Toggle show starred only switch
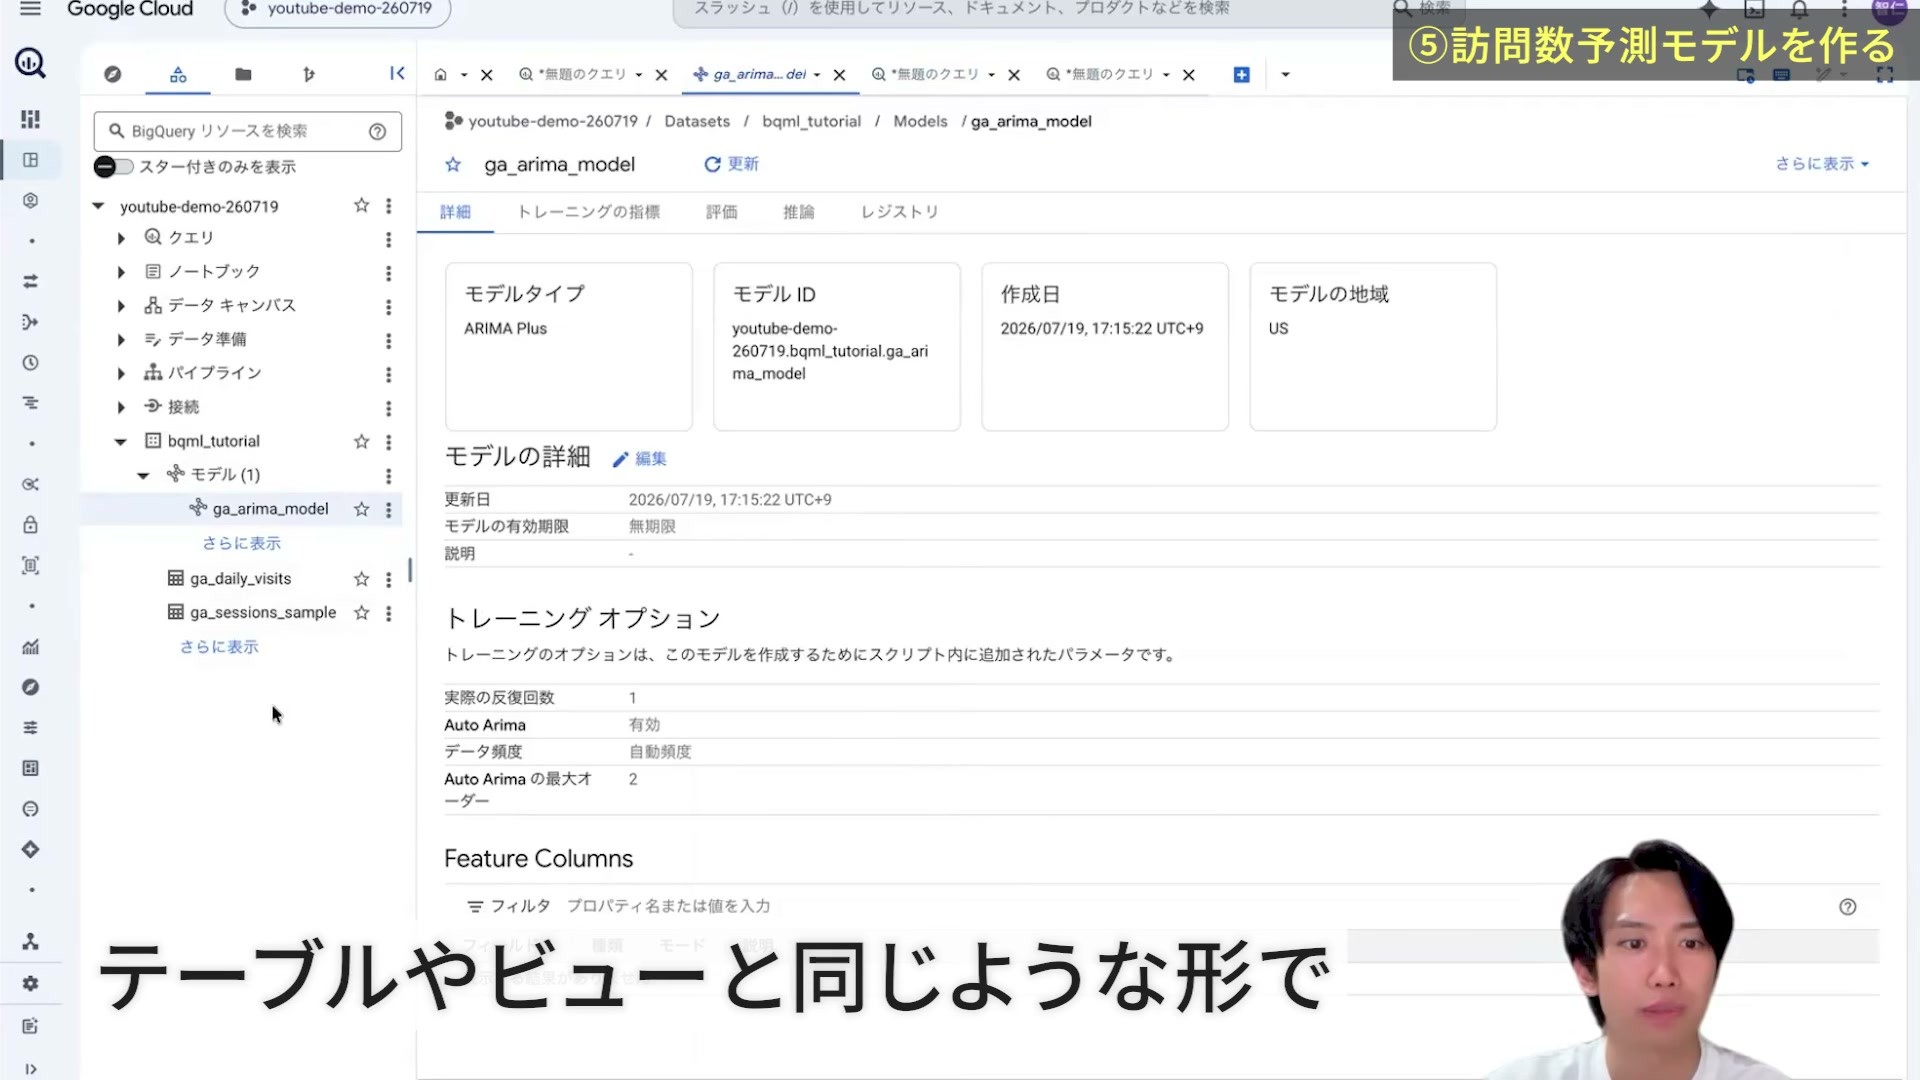The width and height of the screenshot is (1920, 1080). point(113,167)
